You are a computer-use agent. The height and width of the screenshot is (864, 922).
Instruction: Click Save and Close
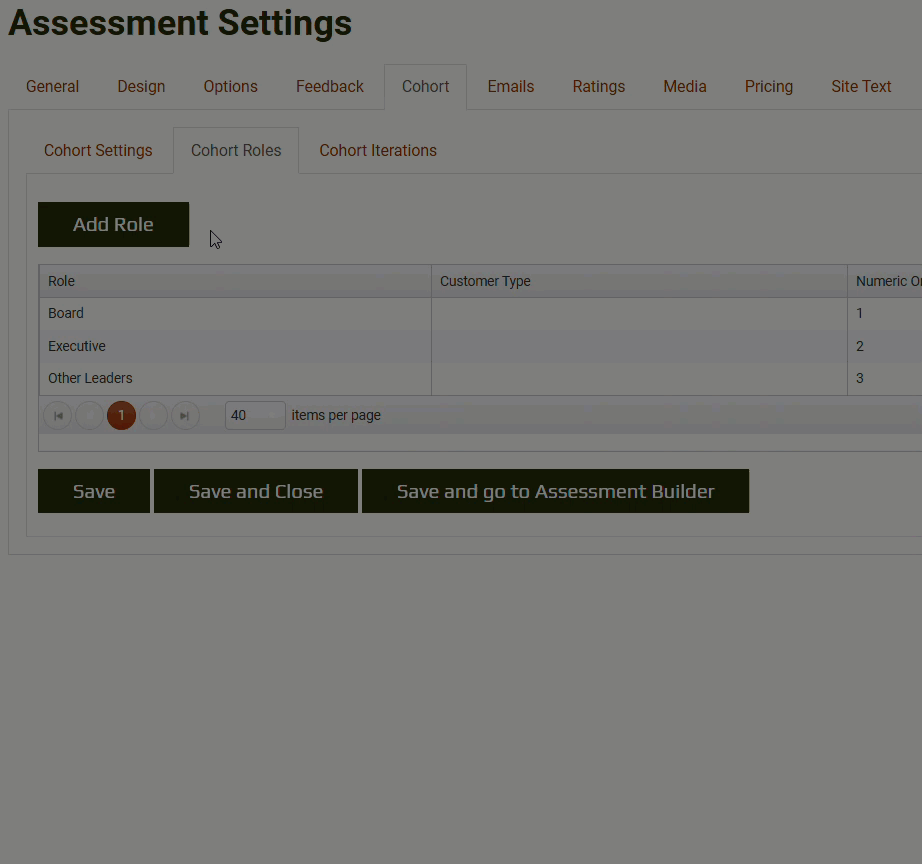tap(256, 492)
